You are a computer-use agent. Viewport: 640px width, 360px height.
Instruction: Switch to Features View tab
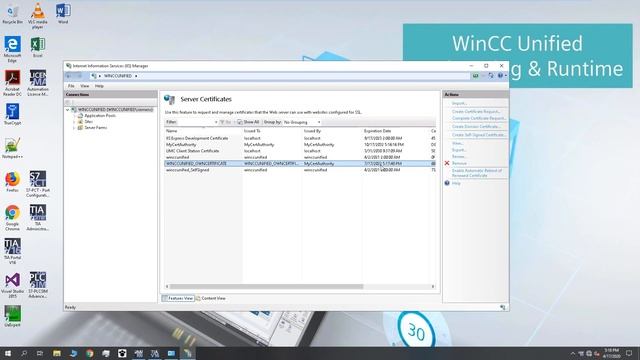178,298
